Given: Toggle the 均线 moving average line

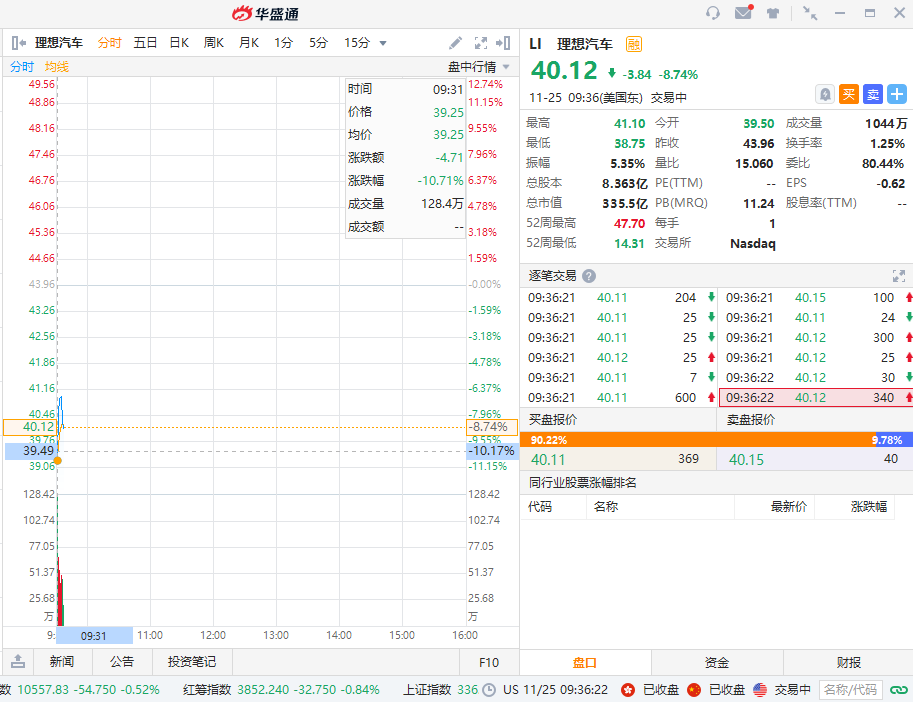Looking at the screenshot, I should (x=57, y=67).
